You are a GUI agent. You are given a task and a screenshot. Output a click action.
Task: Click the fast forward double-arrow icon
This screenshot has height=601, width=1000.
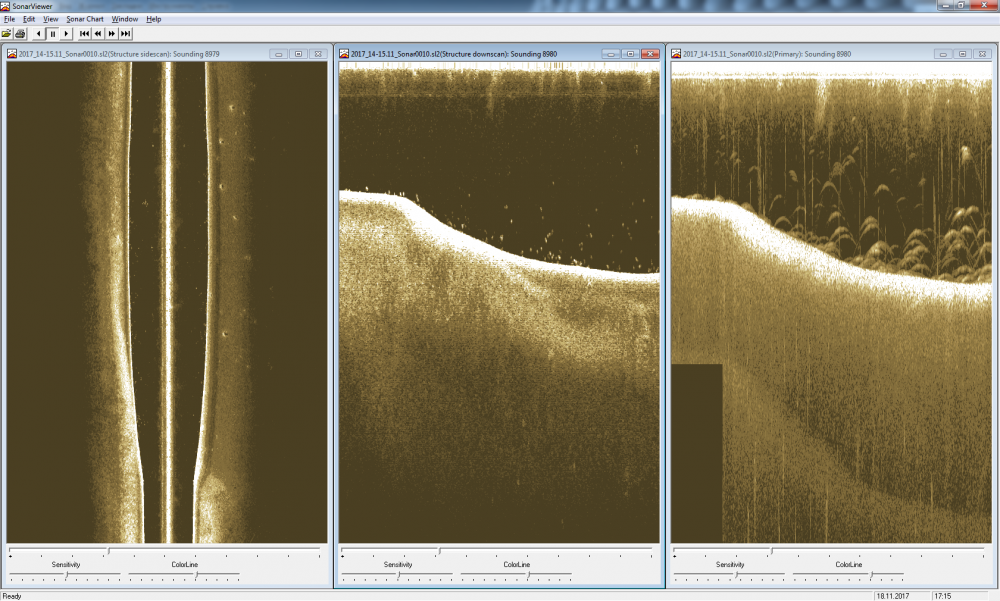(x=112, y=33)
